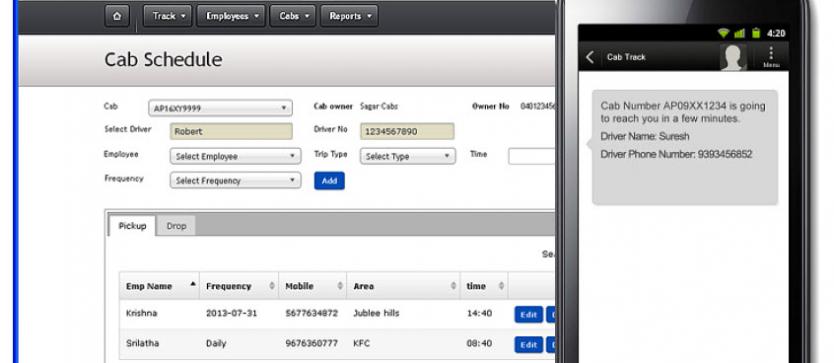Sort by Mobile column

(313, 286)
